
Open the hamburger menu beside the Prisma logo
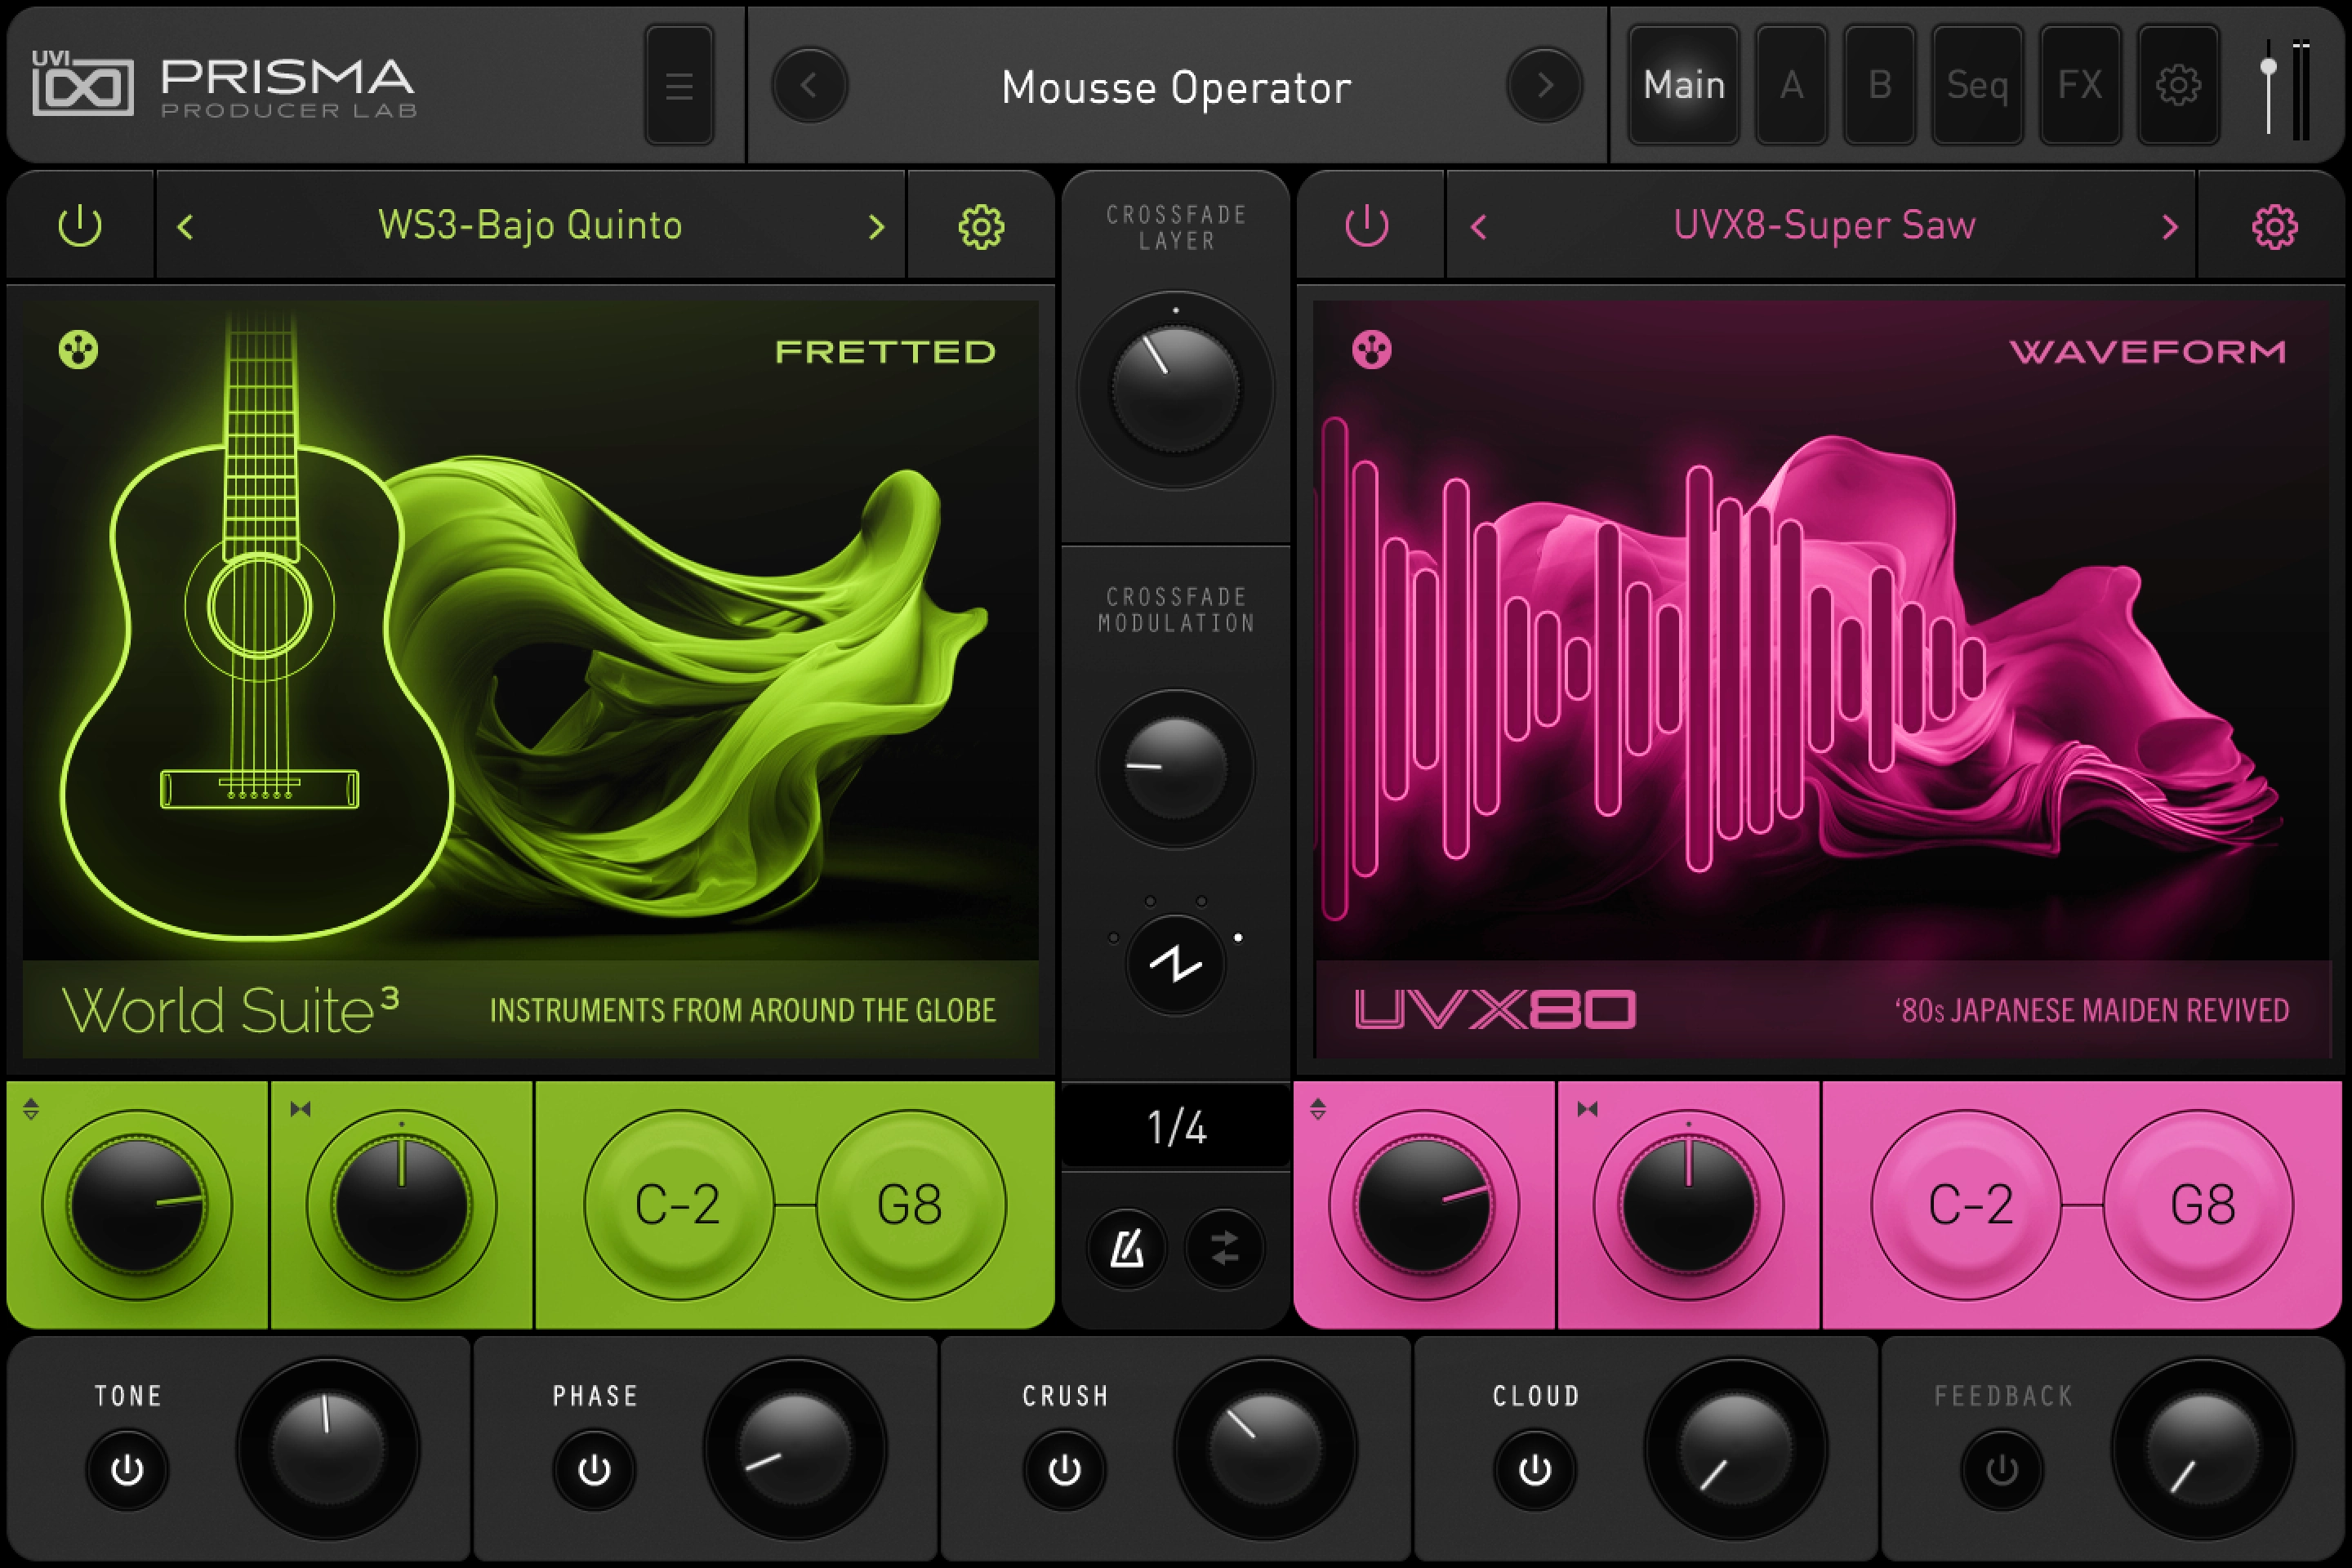pos(679,86)
